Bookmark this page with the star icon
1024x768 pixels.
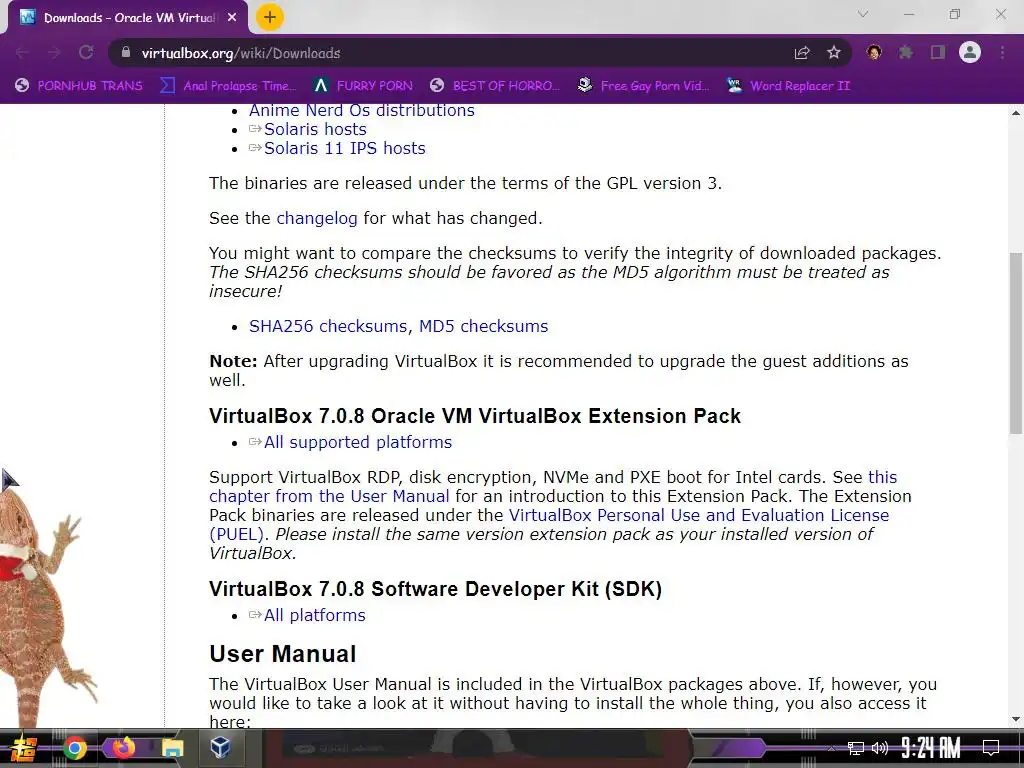pyautogui.click(x=834, y=53)
